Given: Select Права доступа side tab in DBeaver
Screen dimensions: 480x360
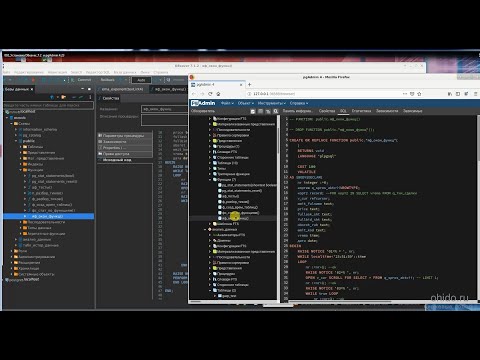Looking at the screenshot, I should [x=125, y=154].
